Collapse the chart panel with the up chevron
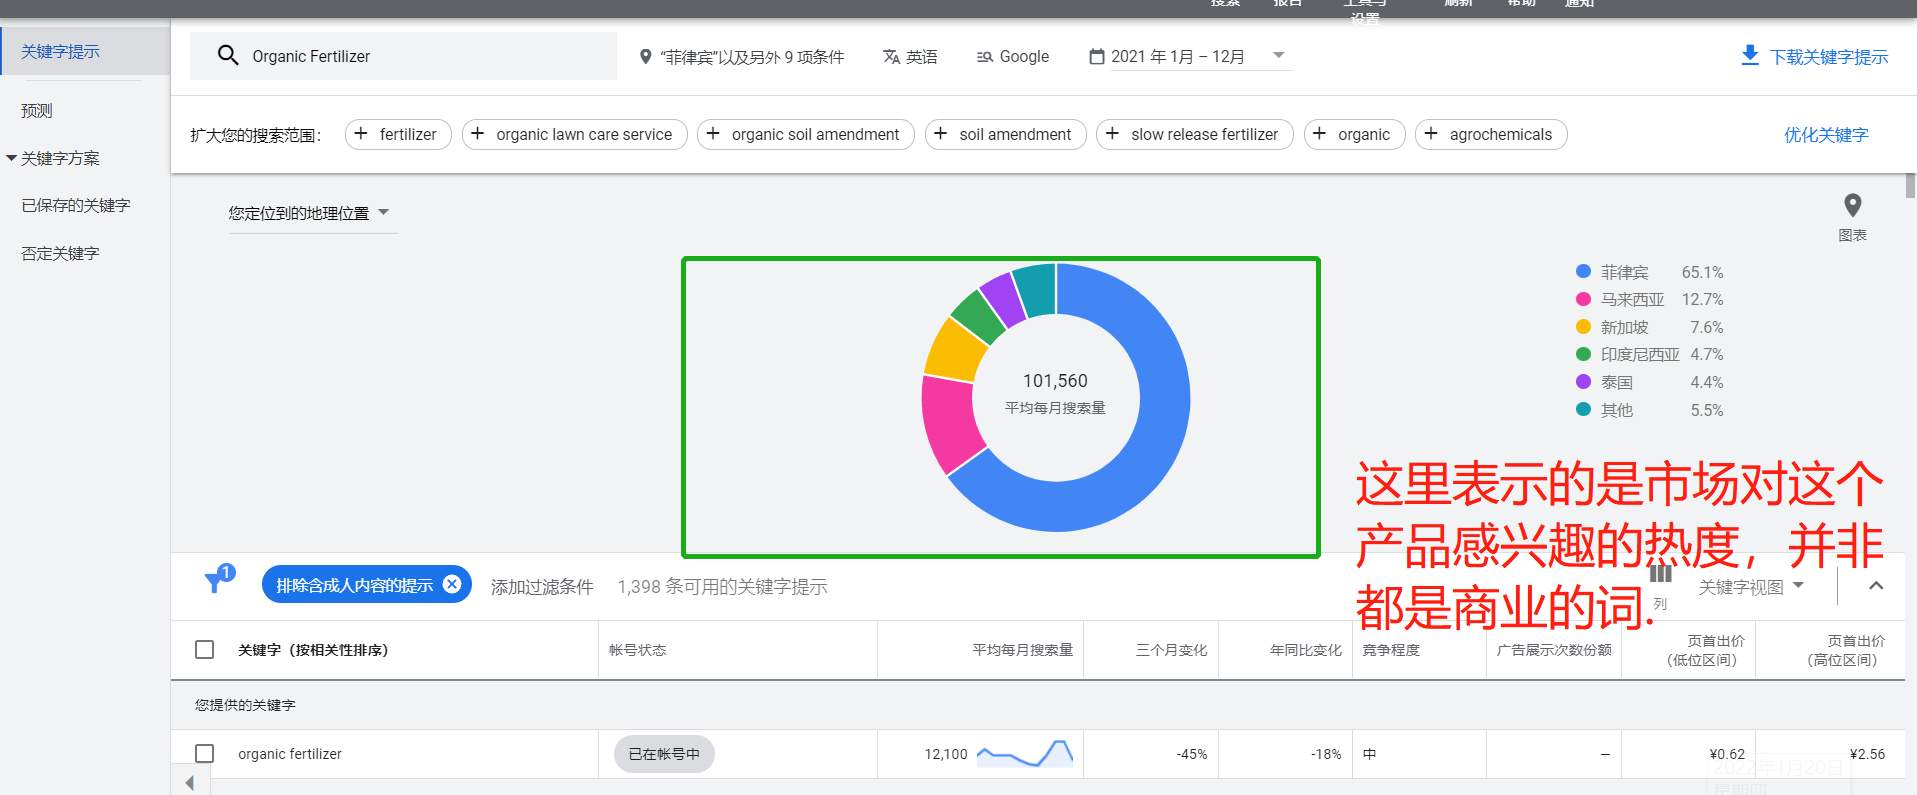 [1876, 586]
